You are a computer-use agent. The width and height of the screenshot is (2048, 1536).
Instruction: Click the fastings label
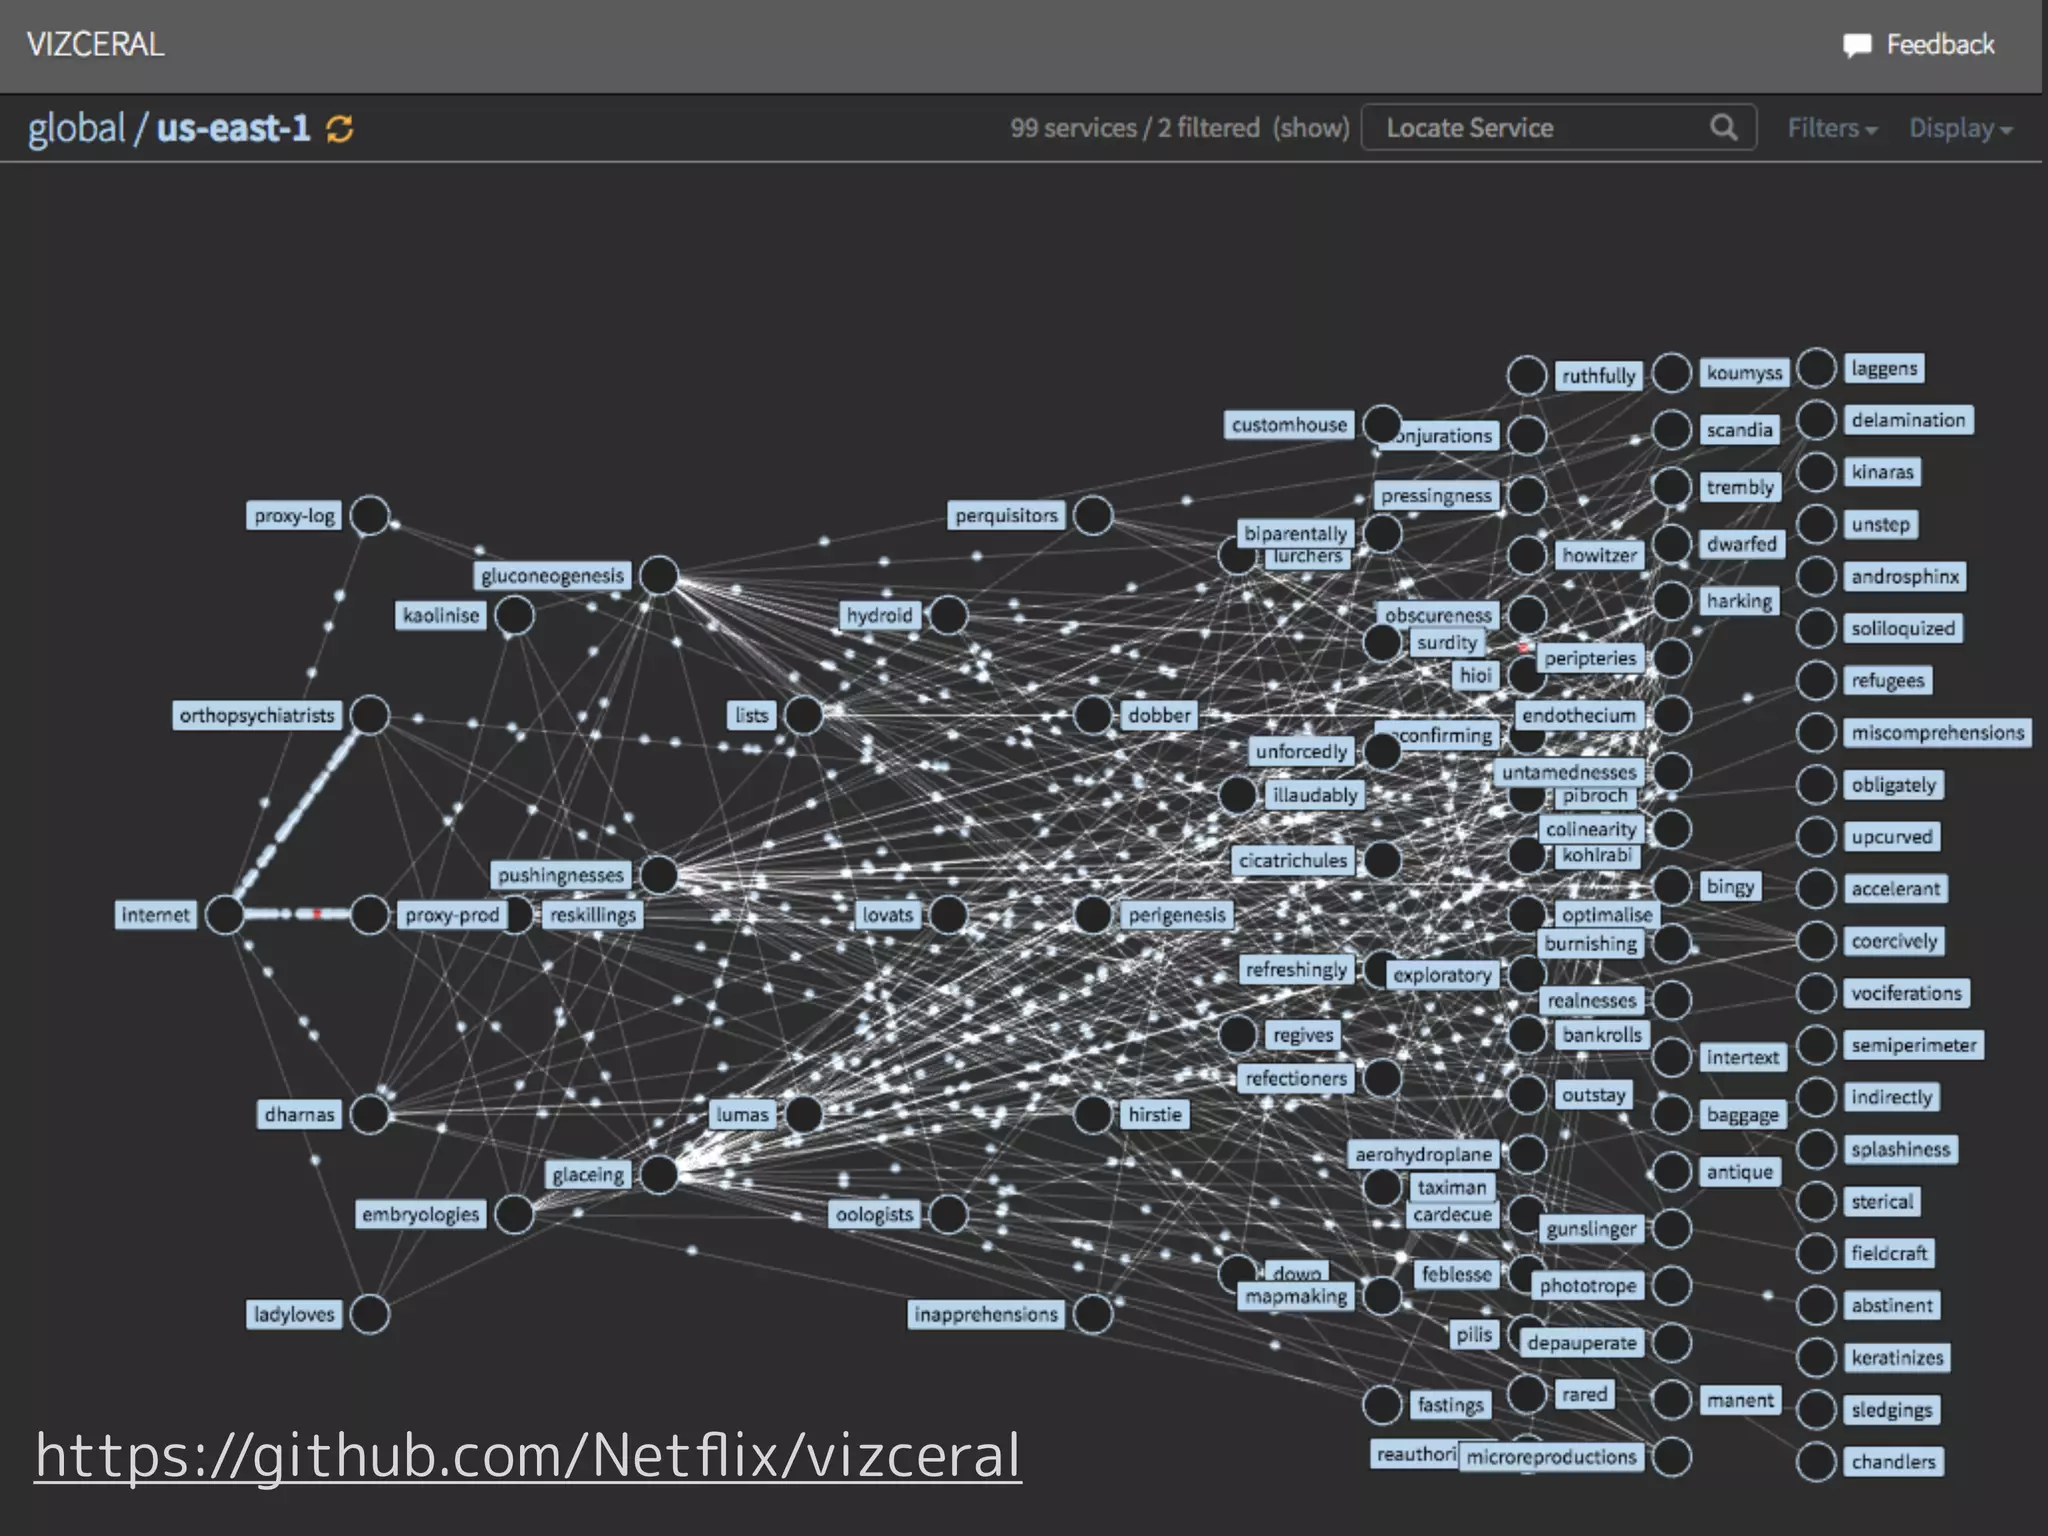click(x=1450, y=1405)
